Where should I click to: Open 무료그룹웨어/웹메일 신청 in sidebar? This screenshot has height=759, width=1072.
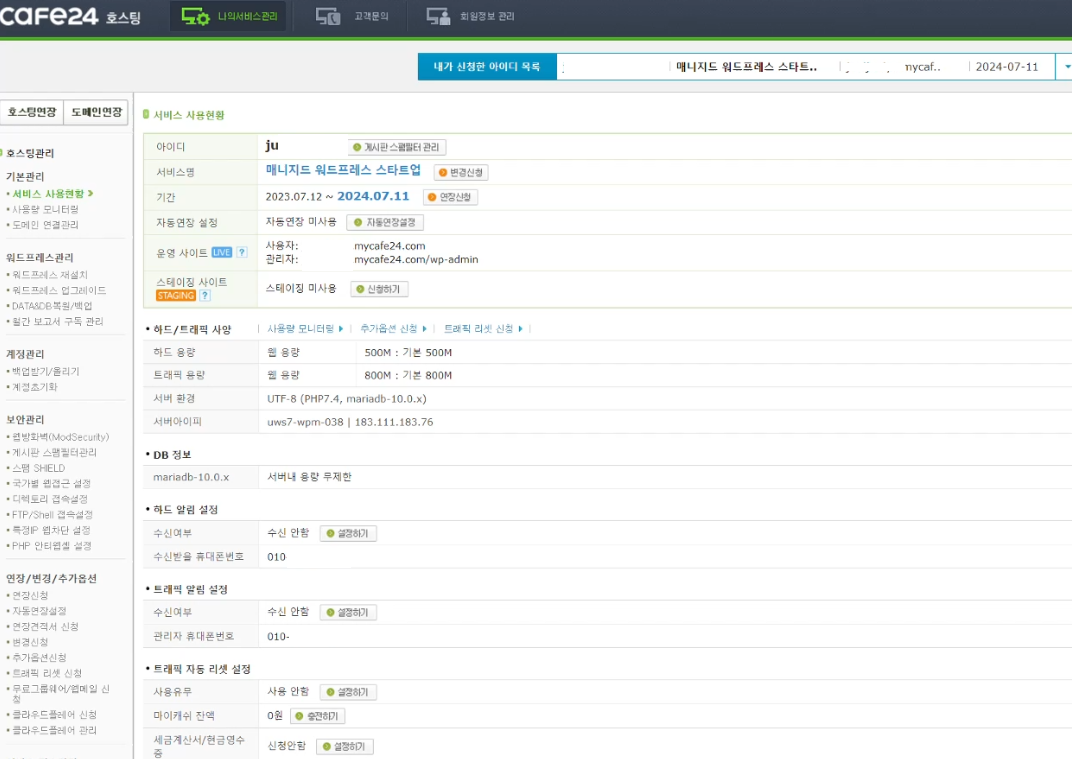tap(60, 693)
